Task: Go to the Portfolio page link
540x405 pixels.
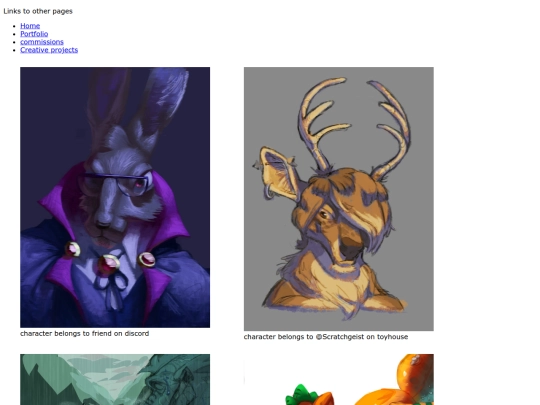Action: click(x=34, y=34)
